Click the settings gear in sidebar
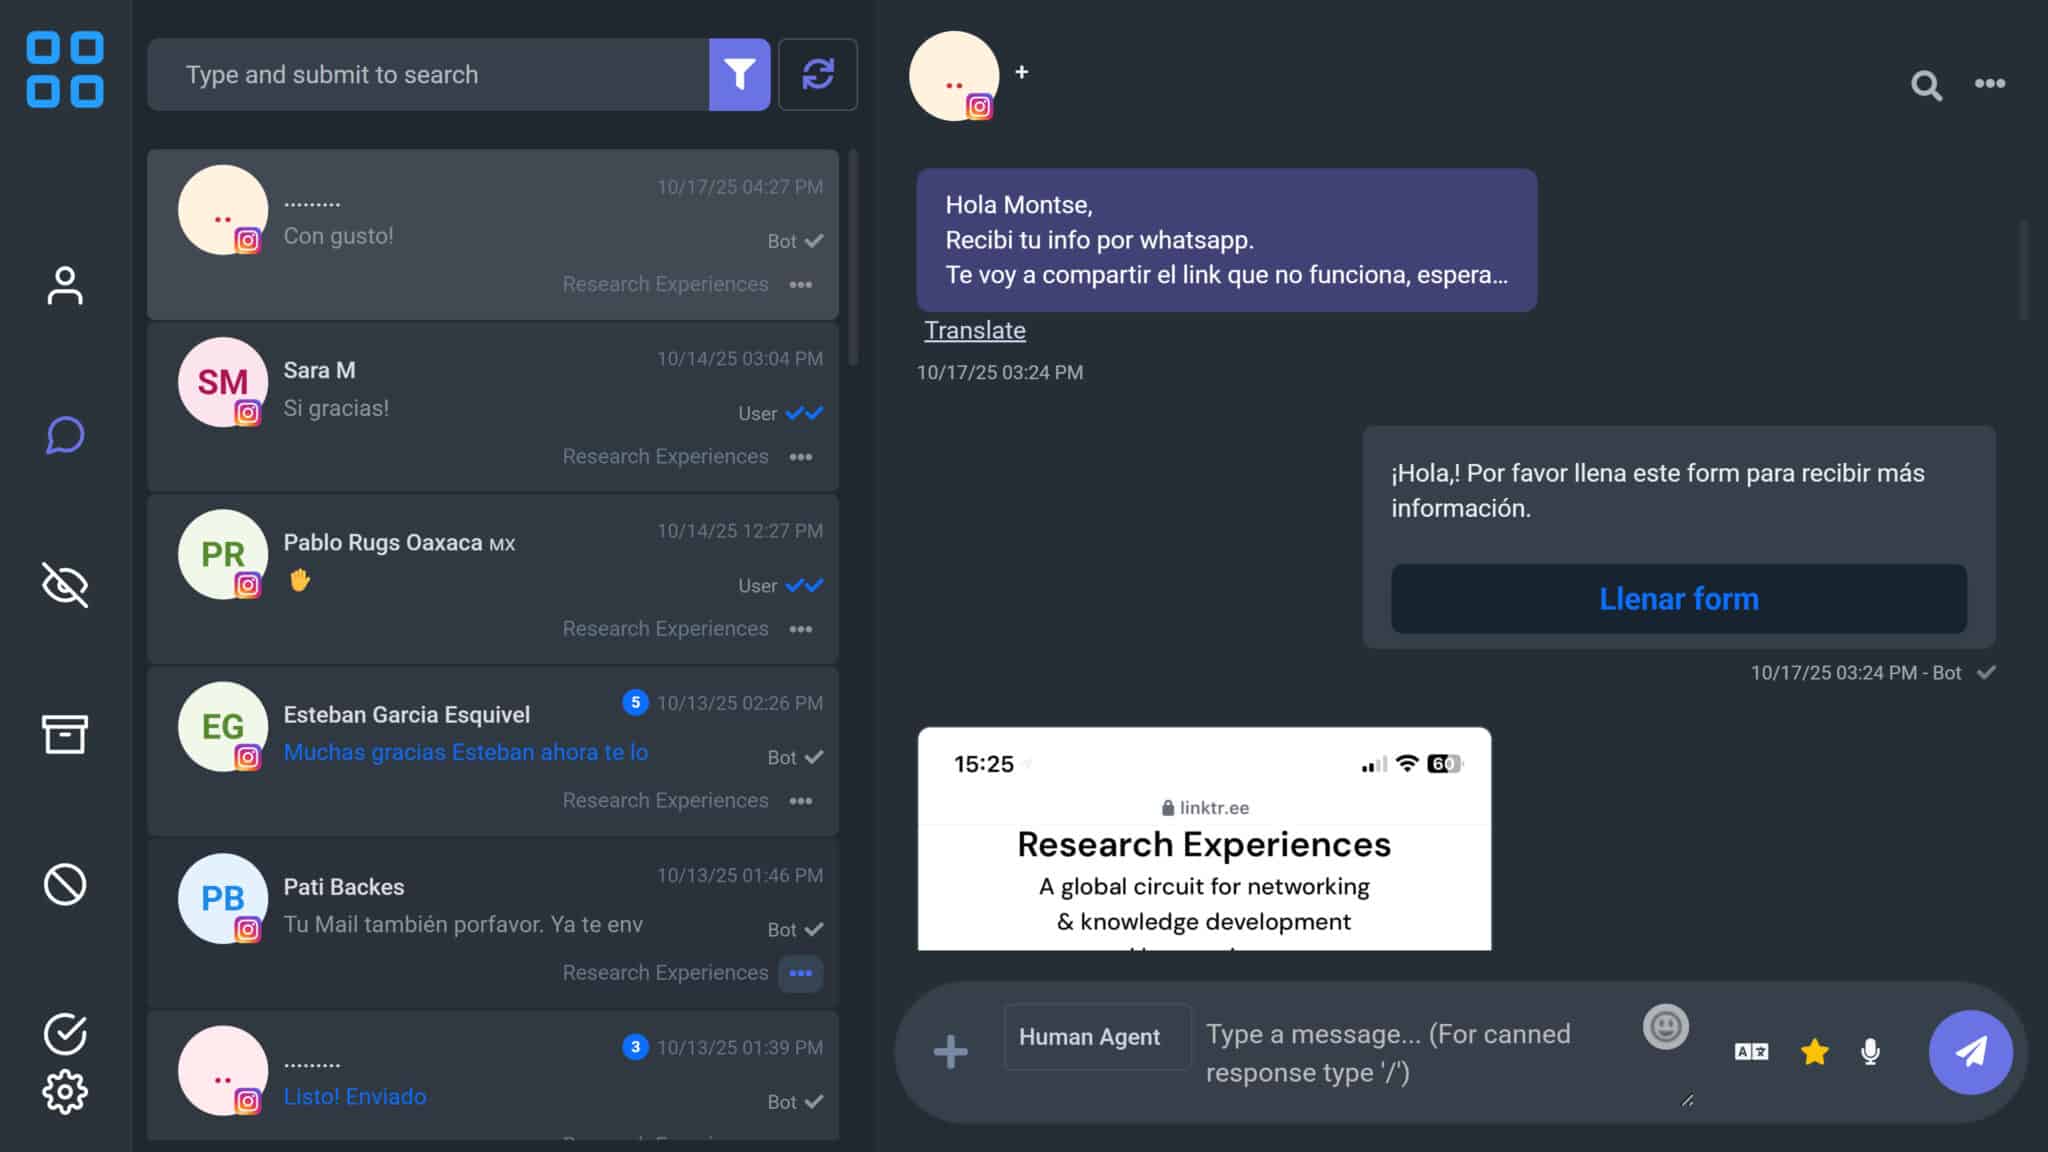 [65, 1092]
